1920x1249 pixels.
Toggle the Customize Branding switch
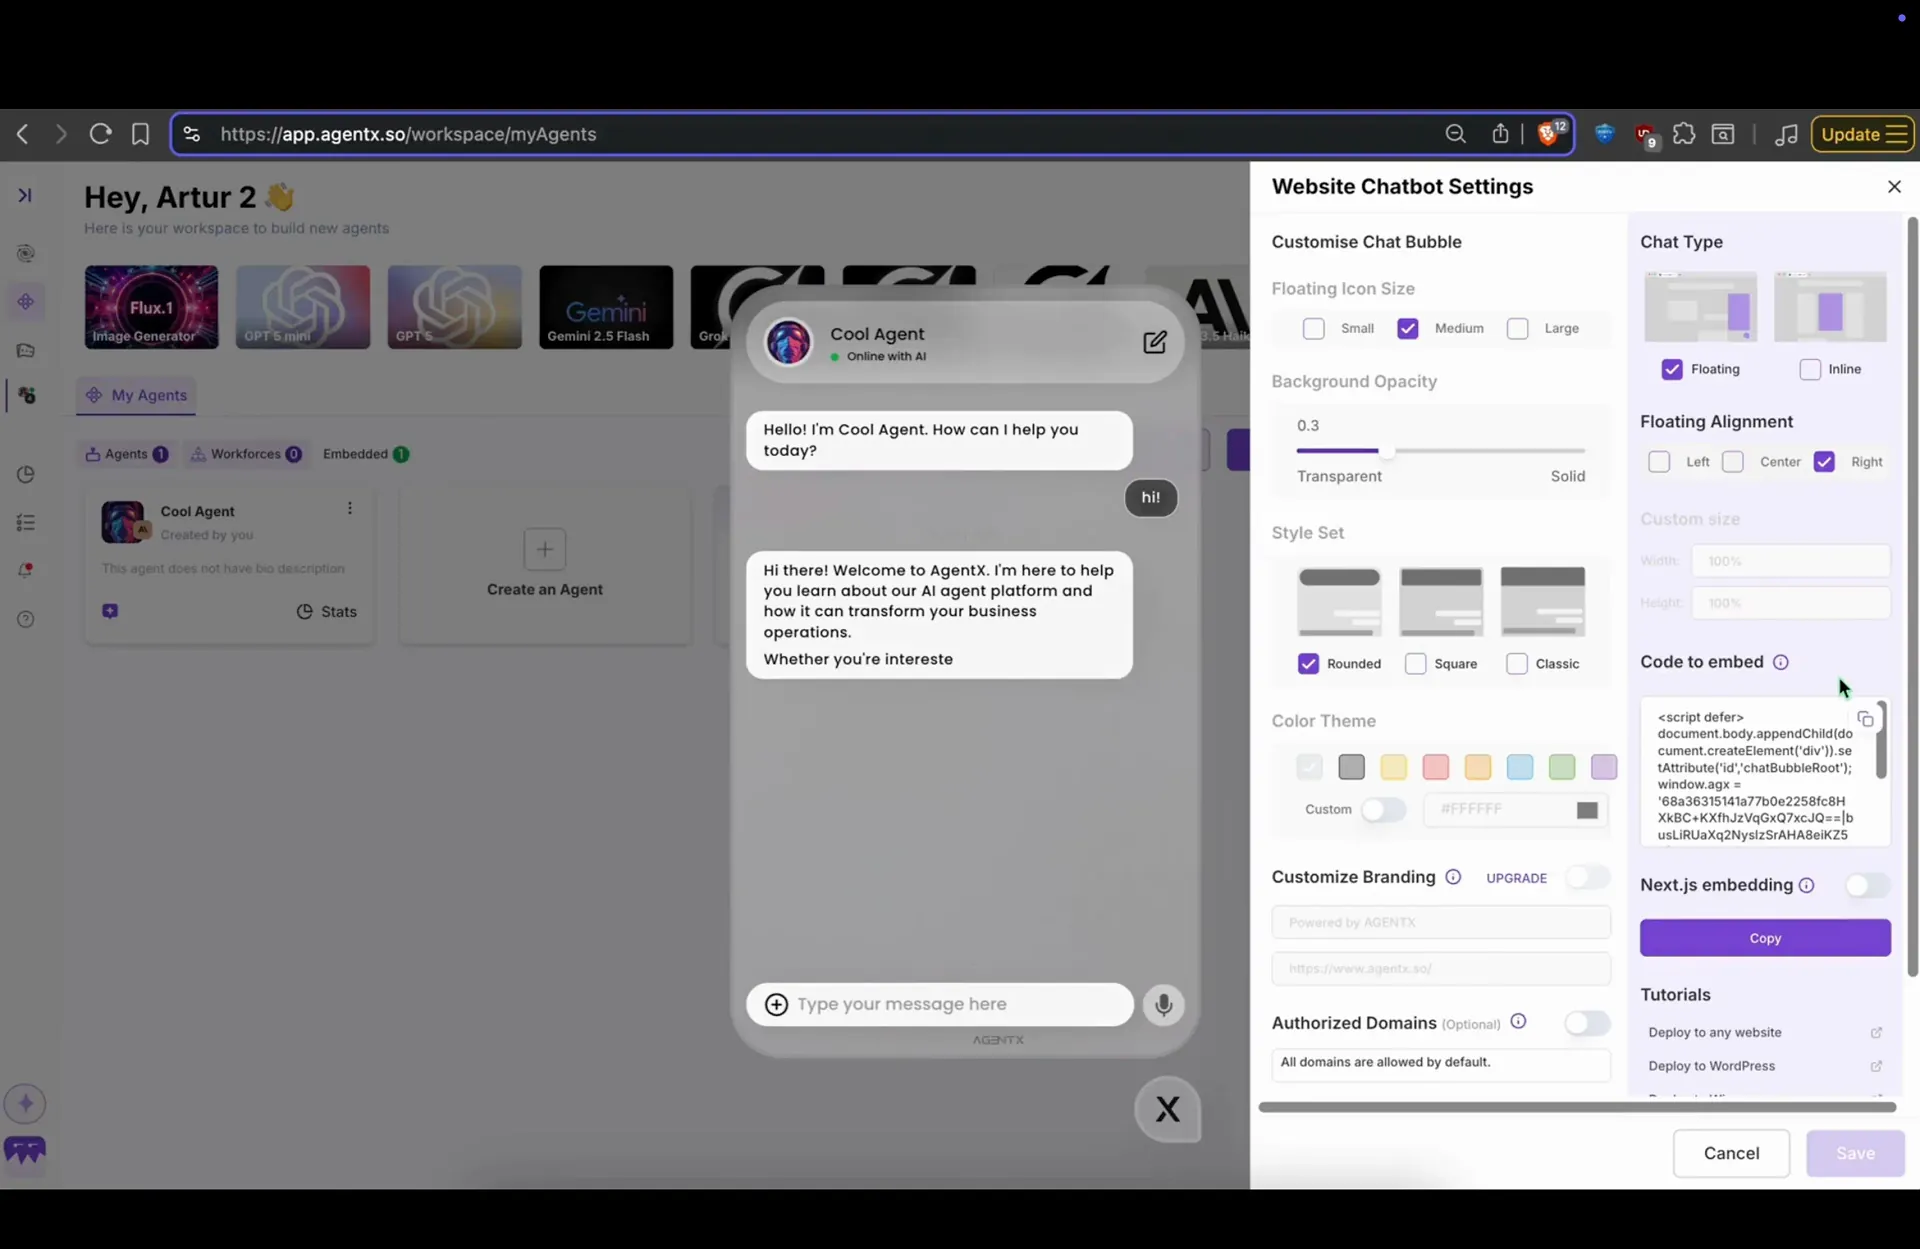click(1587, 877)
